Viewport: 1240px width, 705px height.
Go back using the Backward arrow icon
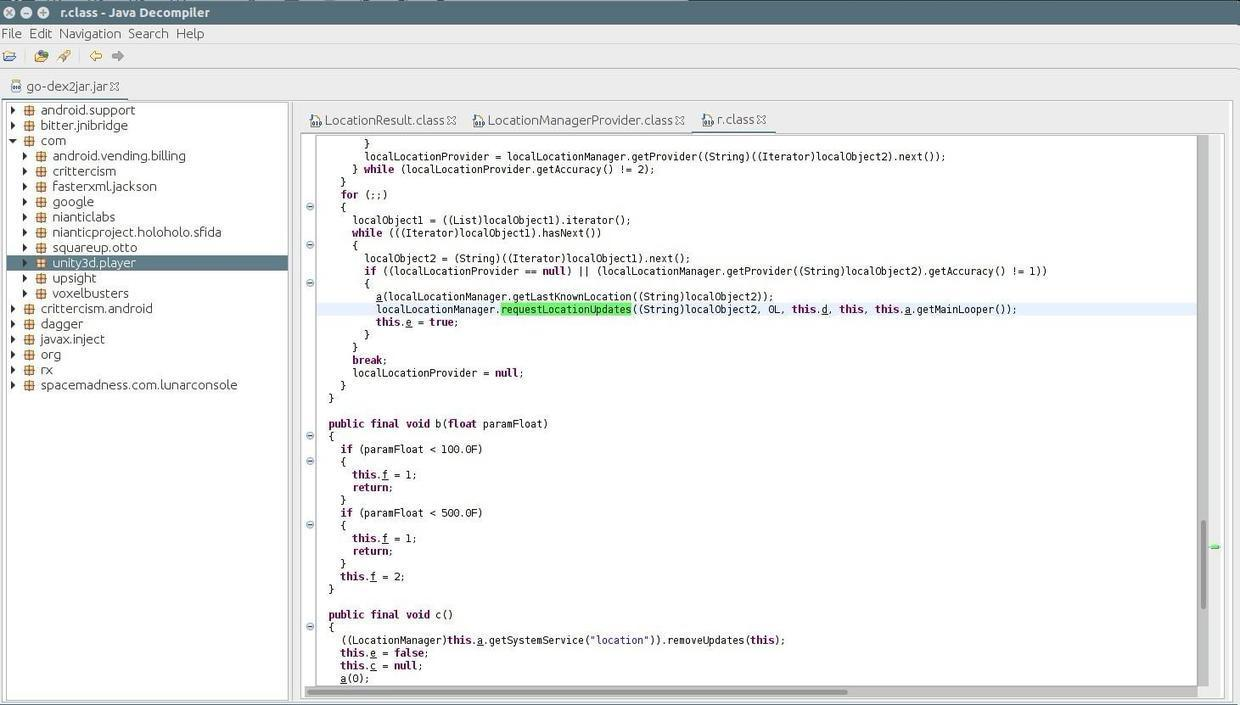pos(96,57)
